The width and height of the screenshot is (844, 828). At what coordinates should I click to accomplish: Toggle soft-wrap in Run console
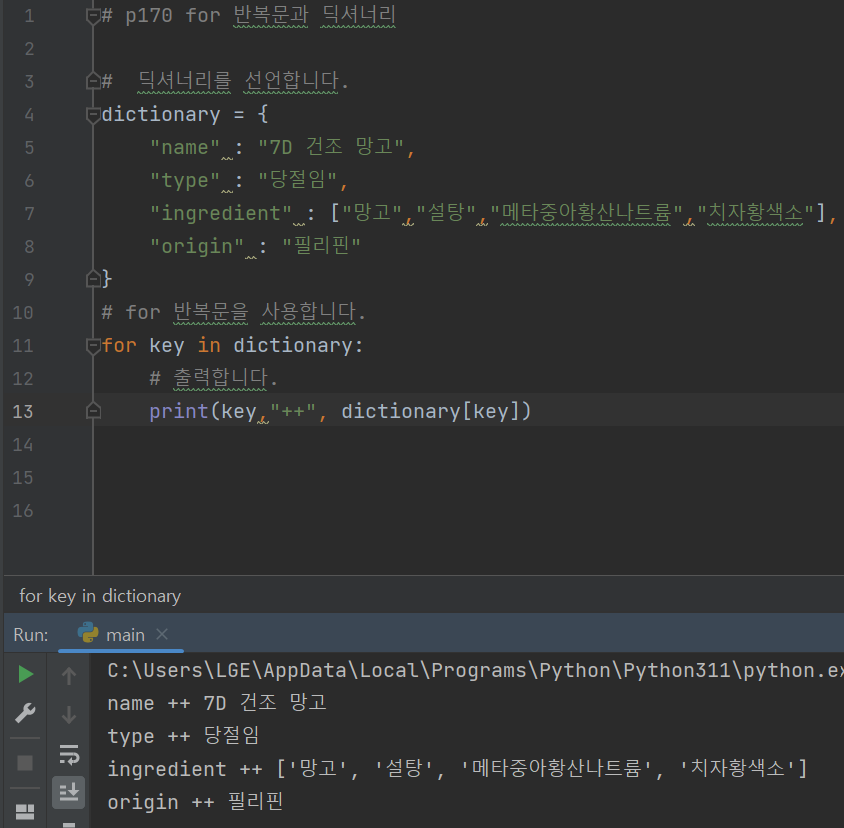pyautogui.click(x=69, y=754)
